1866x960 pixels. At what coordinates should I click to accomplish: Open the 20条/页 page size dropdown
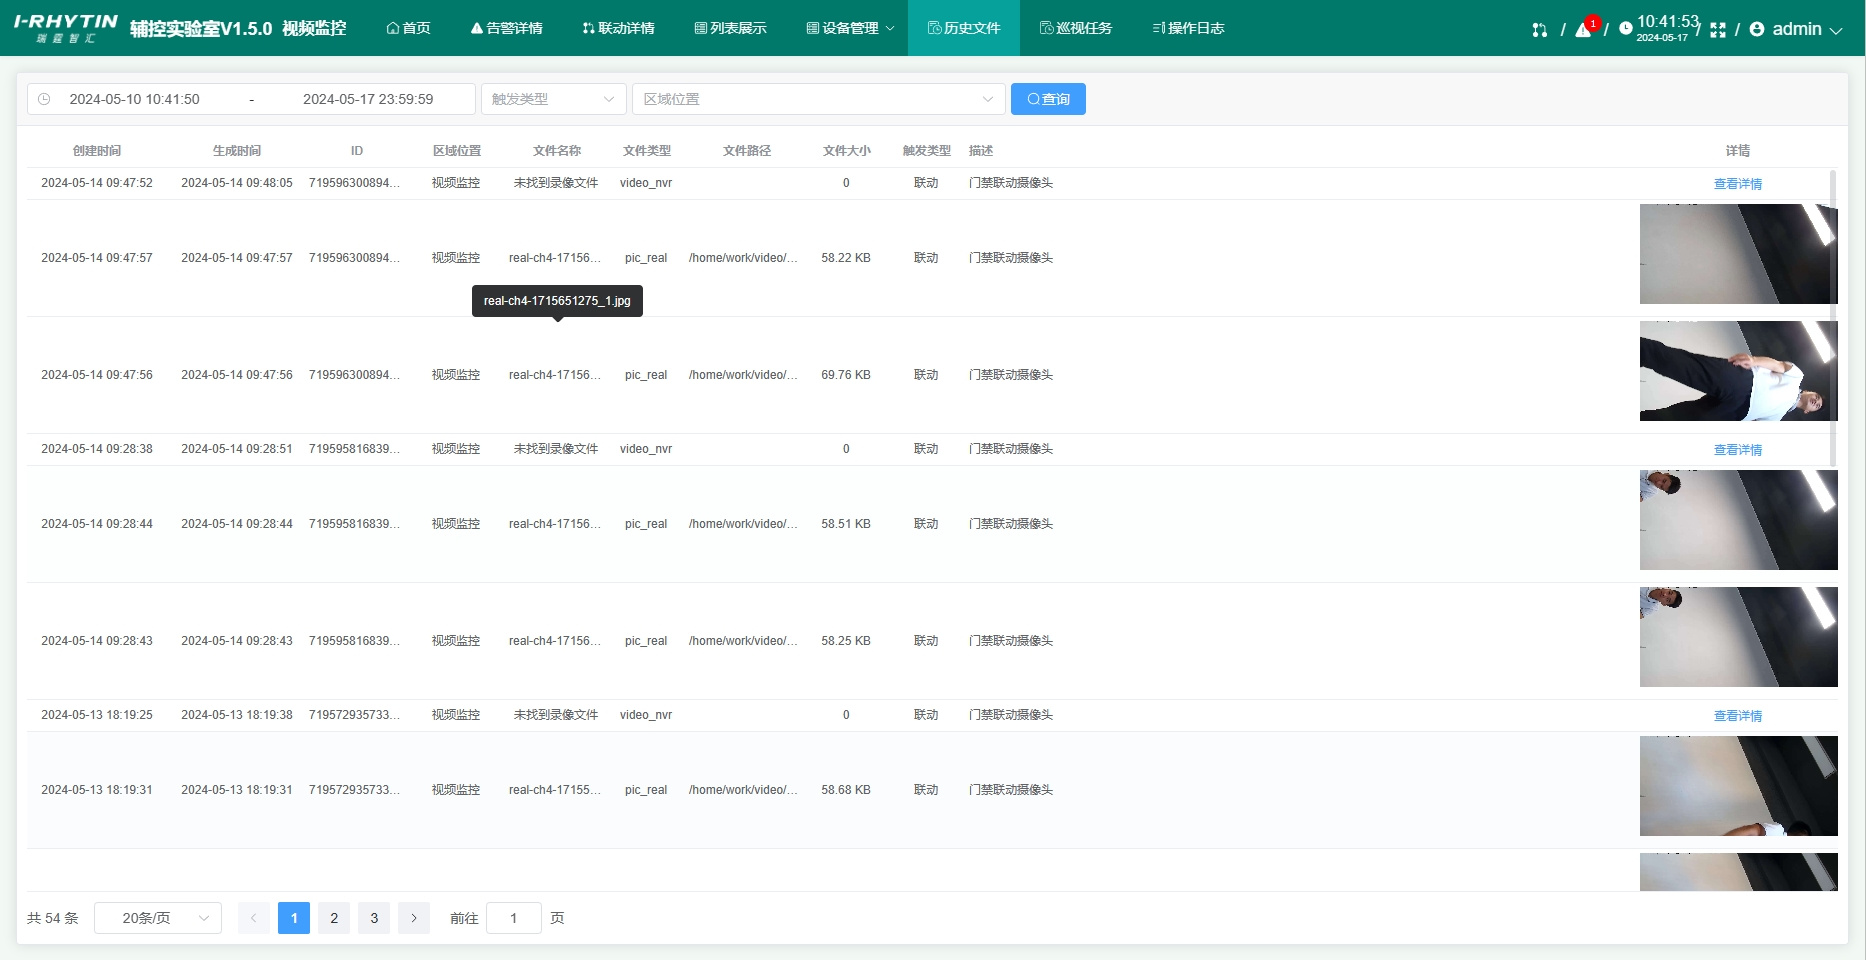click(x=158, y=918)
